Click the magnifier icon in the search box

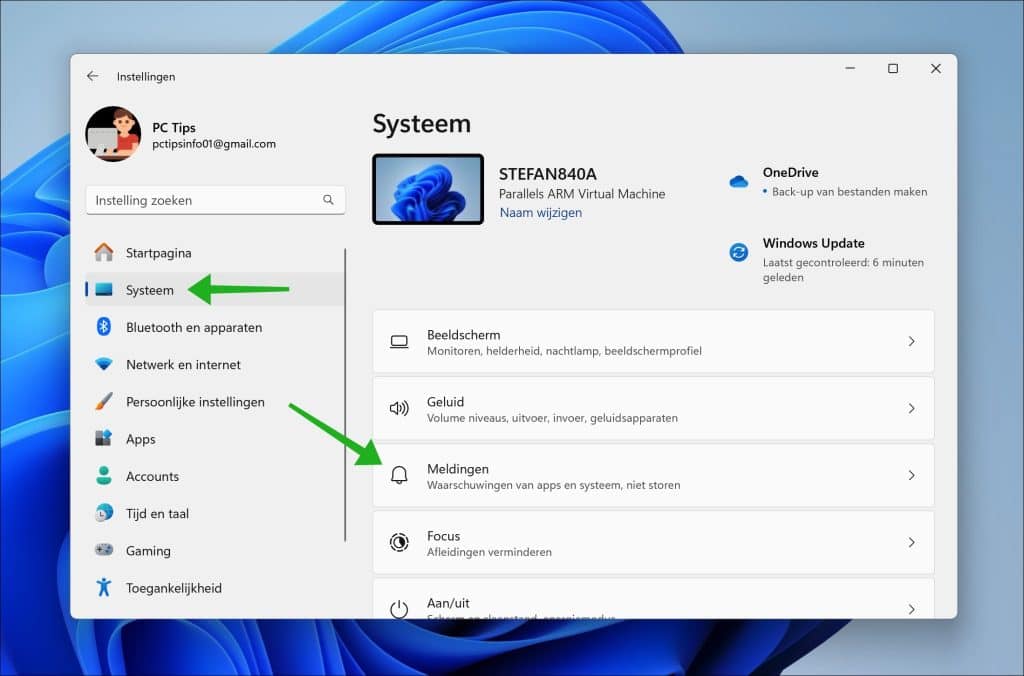[x=328, y=200]
